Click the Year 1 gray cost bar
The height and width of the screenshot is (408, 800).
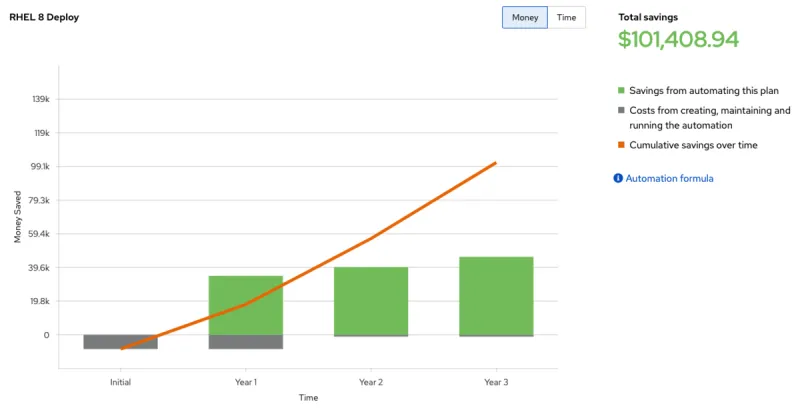point(246,342)
